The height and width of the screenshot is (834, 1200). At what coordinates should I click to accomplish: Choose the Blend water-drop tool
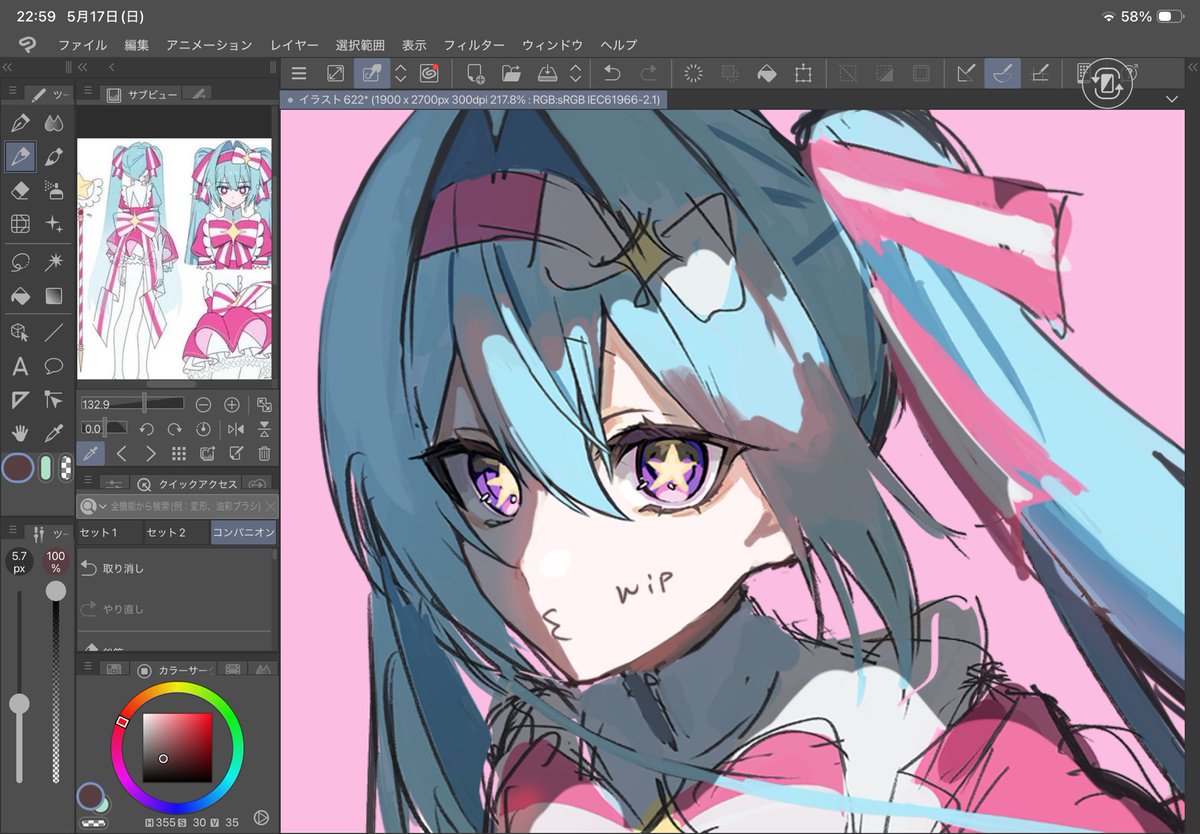[x=54, y=123]
